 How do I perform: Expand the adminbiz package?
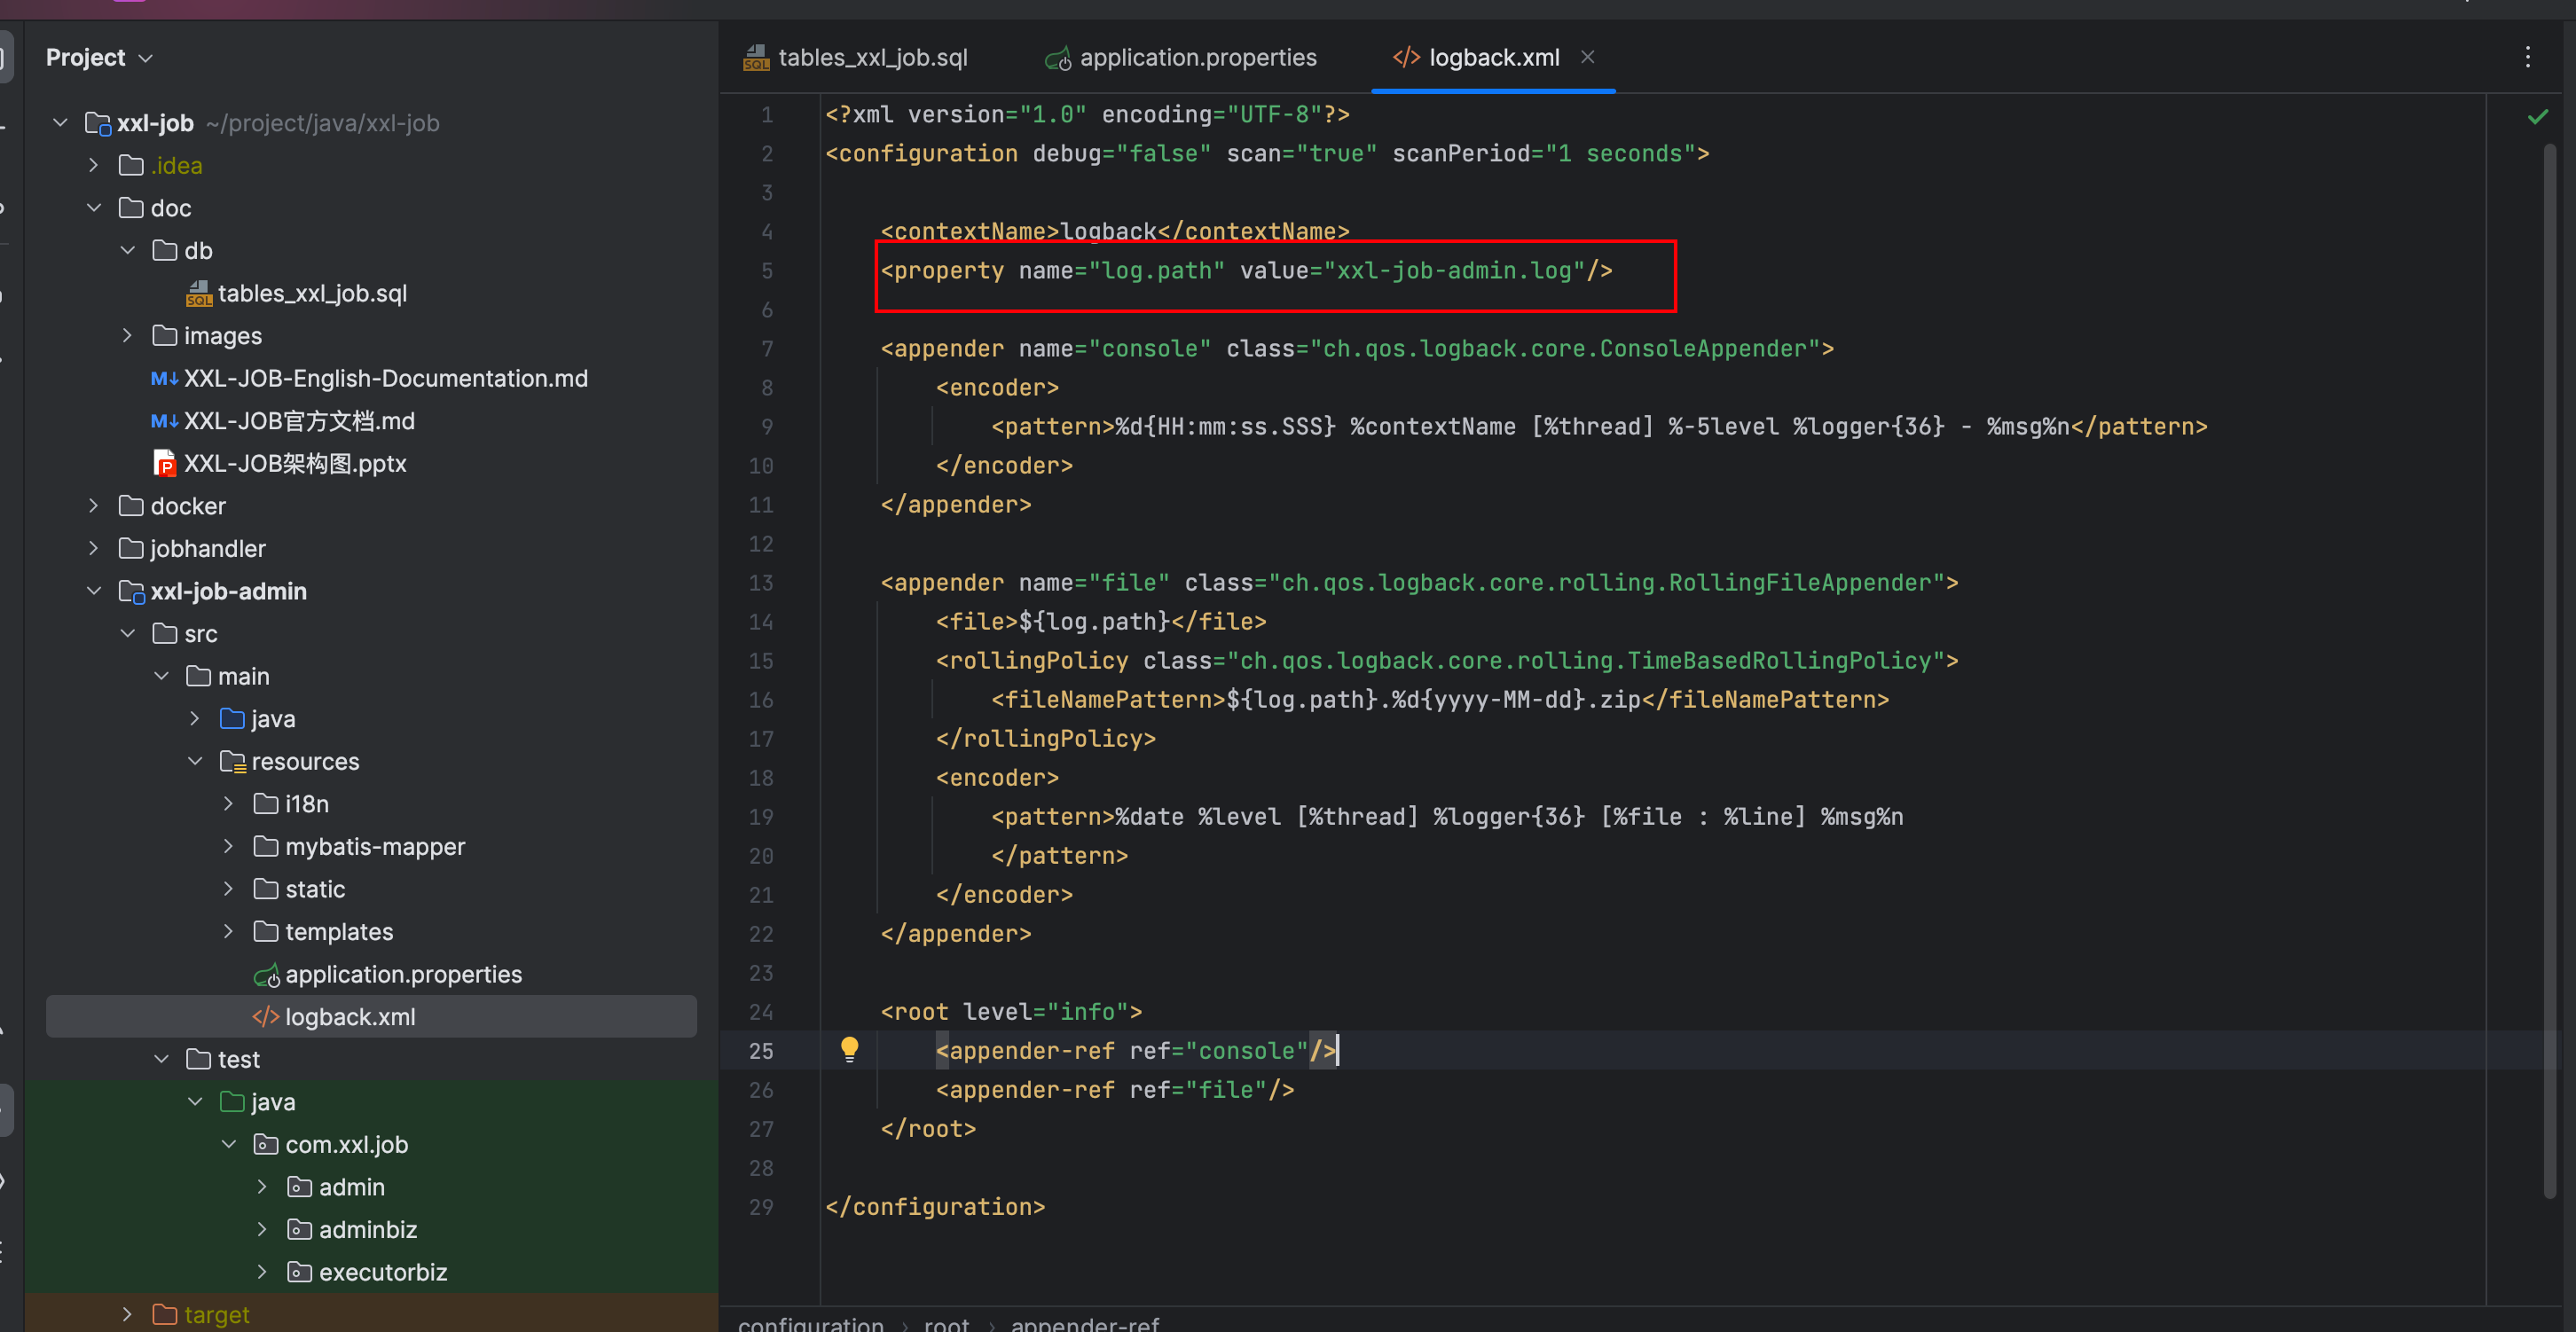coord(262,1229)
